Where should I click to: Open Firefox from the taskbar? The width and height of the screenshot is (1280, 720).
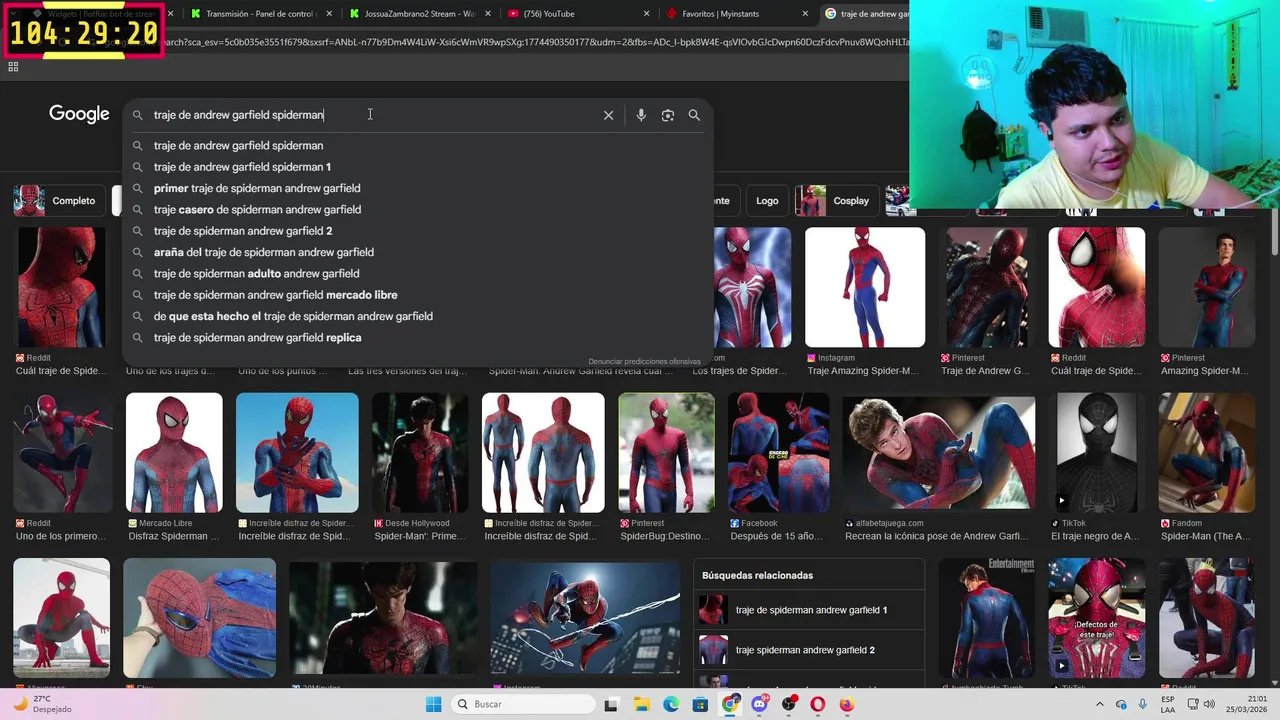coord(847,704)
